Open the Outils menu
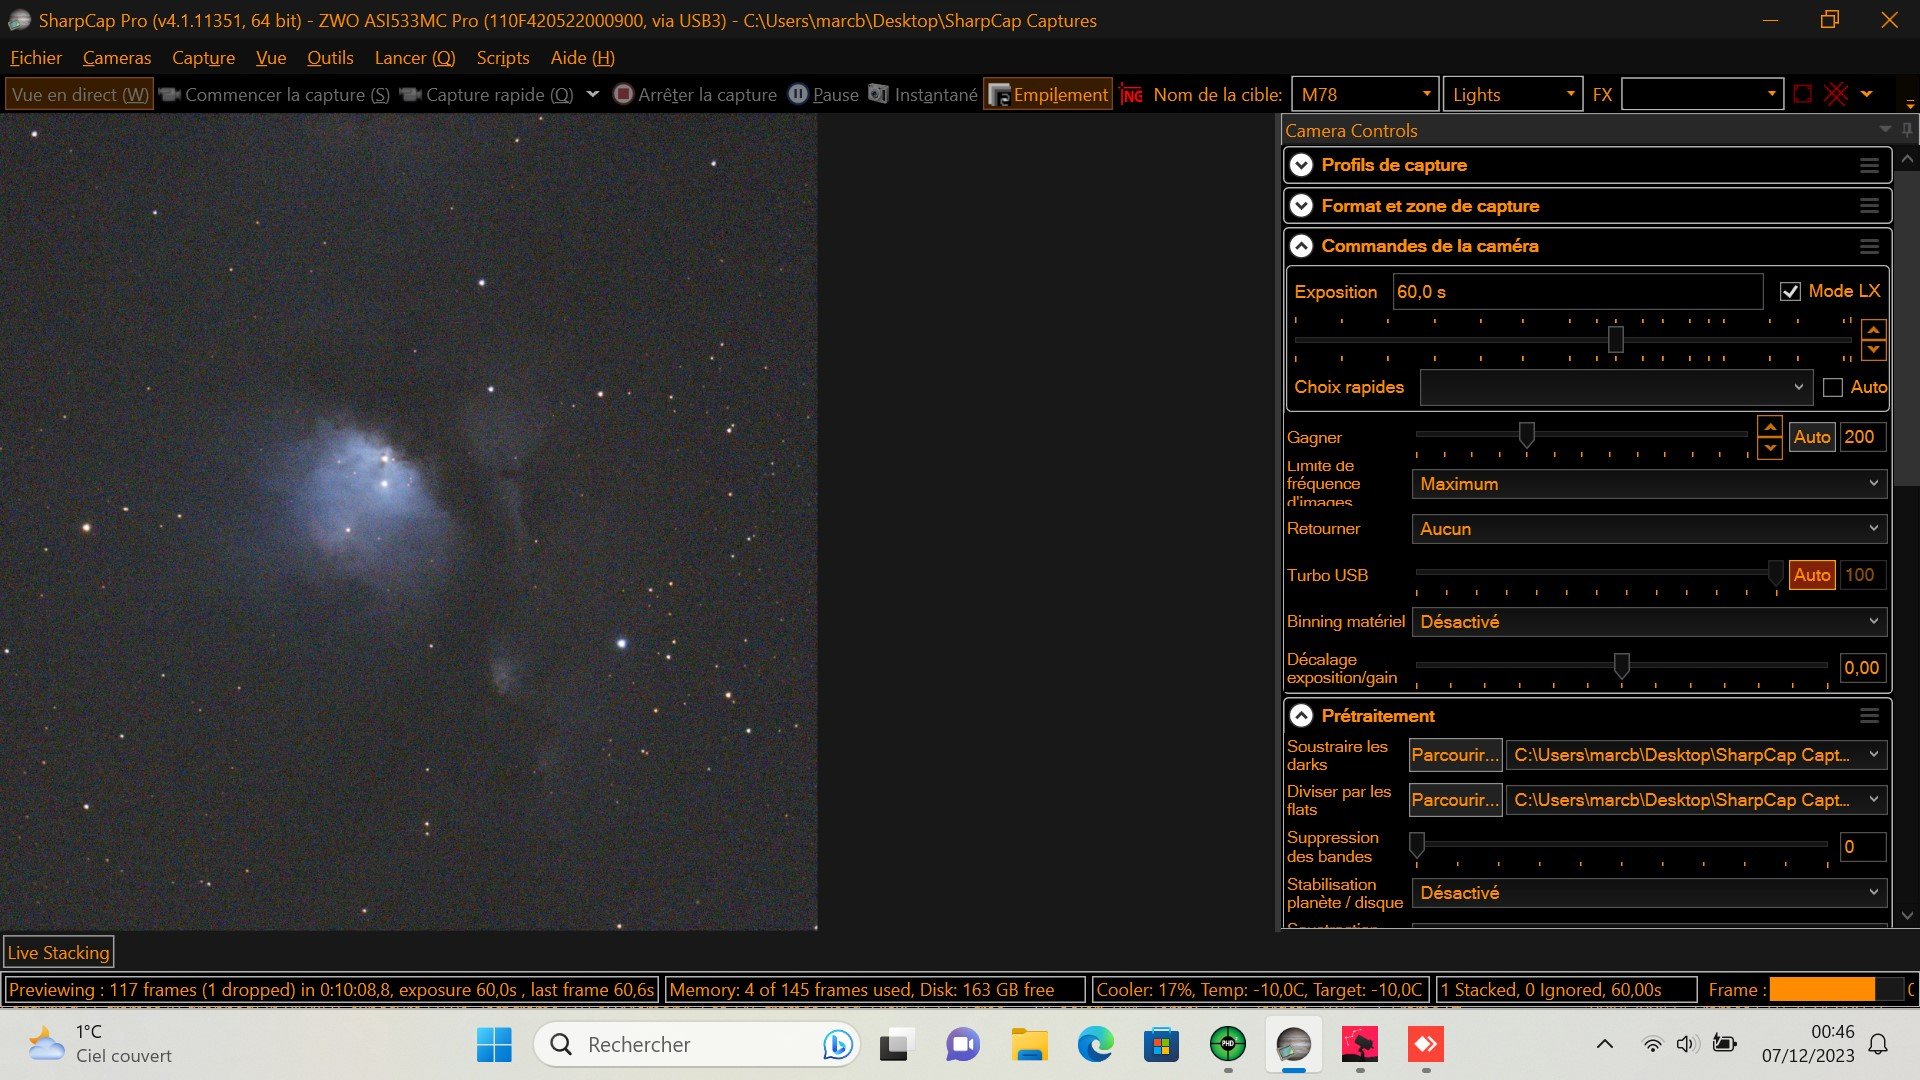 click(330, 57)
